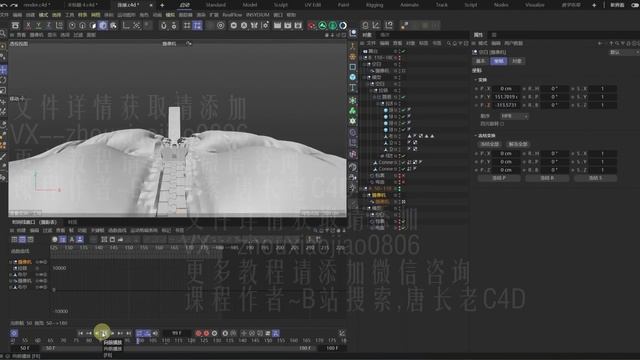Toggle the sound speaker icon in playback bar
Image resolution: width=640 pixels, height=360 pixels.
pos(155,333)
